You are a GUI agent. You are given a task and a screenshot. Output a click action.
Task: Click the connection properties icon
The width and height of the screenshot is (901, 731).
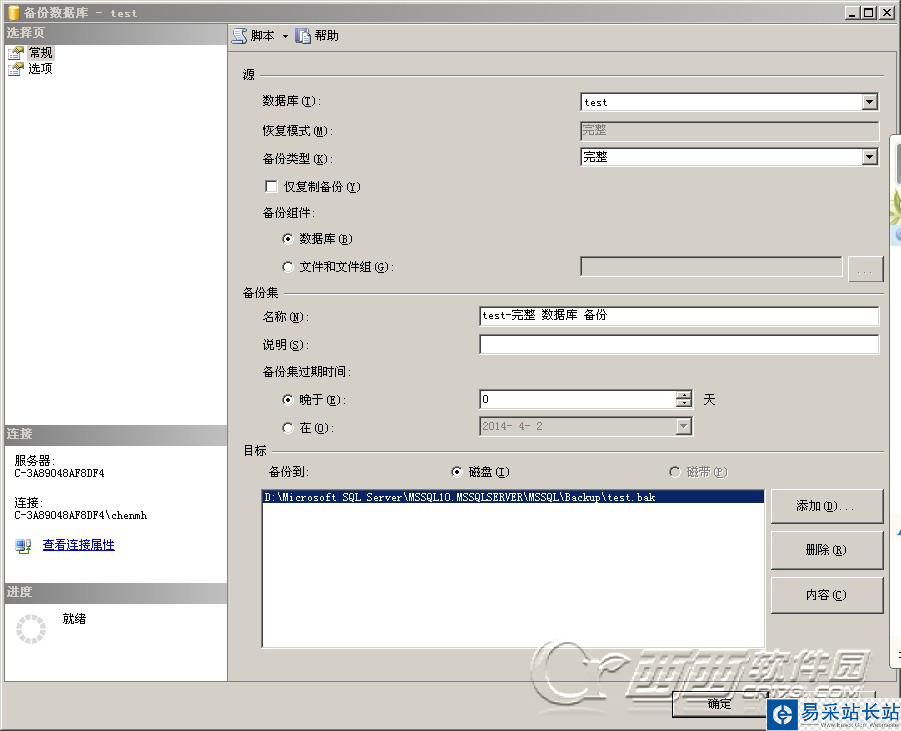(x=23, y=545)
